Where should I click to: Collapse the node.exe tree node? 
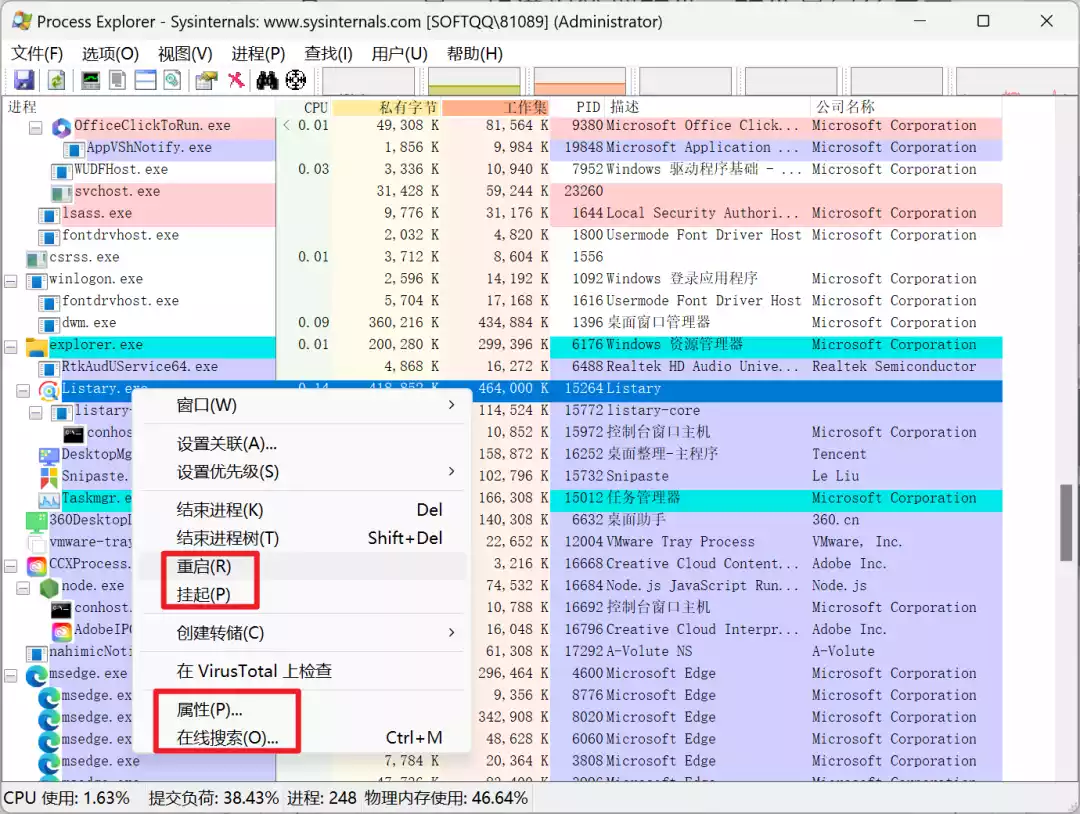click(x=23, y=587)
